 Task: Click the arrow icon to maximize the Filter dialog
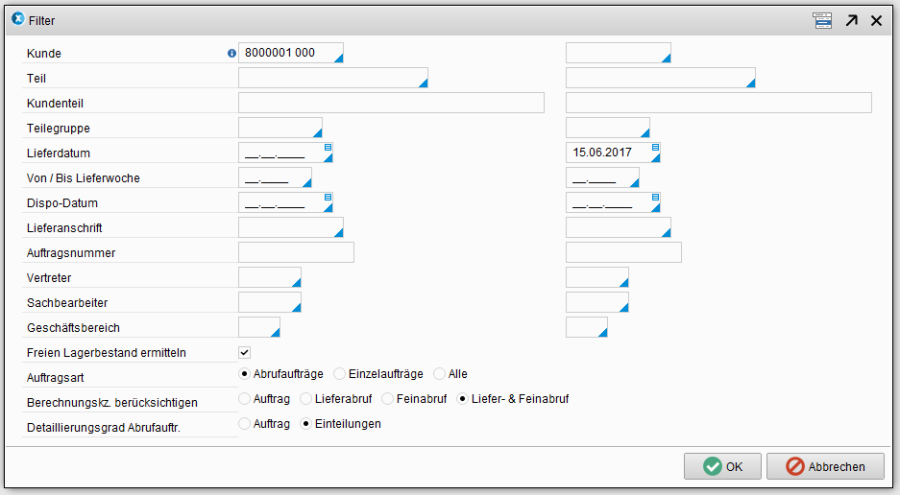pyautogui.click(x=851, y=20)
